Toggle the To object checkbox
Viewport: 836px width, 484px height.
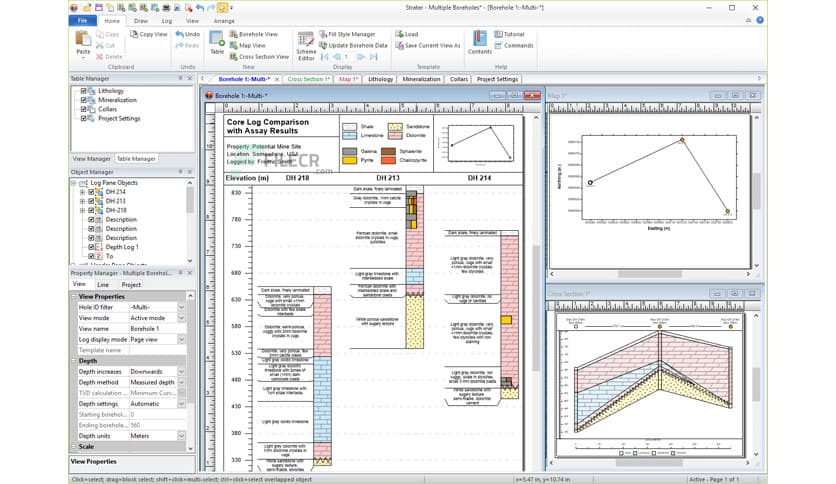click(x=91, y=256)
